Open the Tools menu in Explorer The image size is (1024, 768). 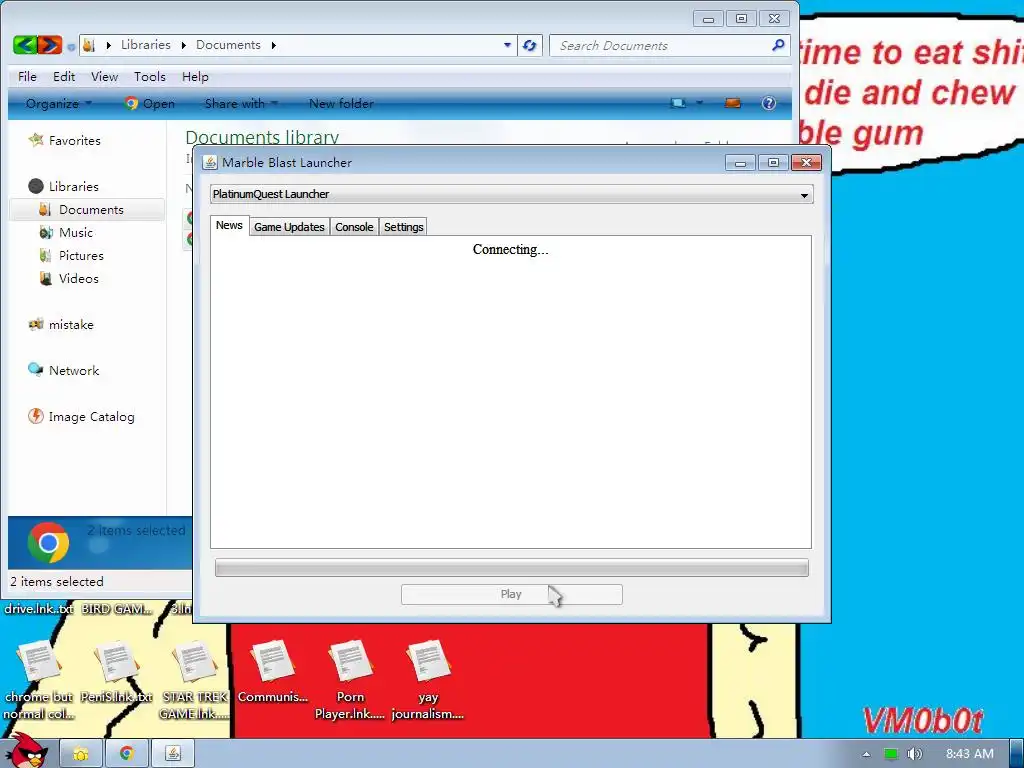pos(150,76)
